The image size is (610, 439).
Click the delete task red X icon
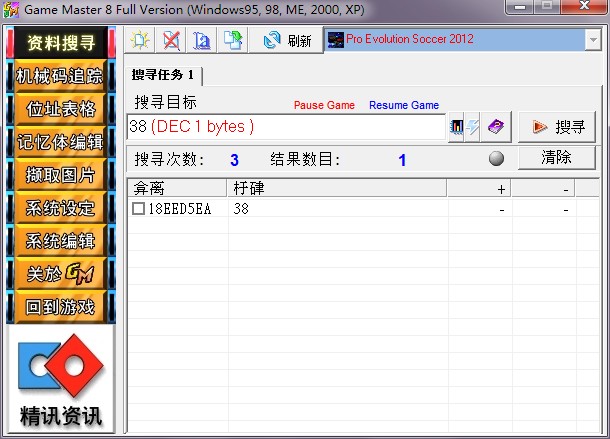coord(171,40)
